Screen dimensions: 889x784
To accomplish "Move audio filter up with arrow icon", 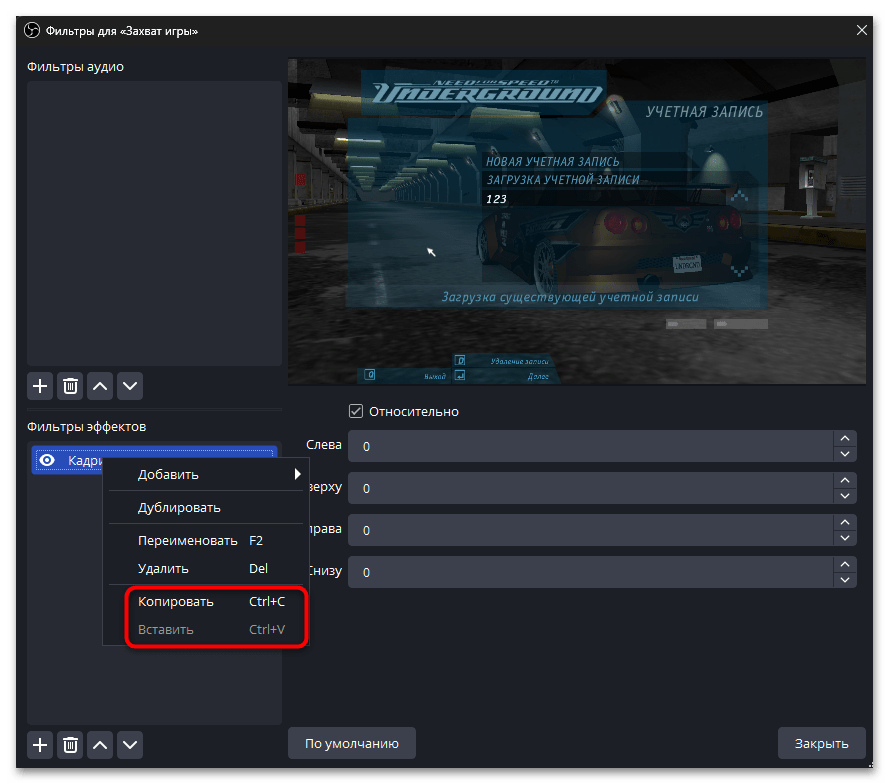I will [x=100, y=386].
